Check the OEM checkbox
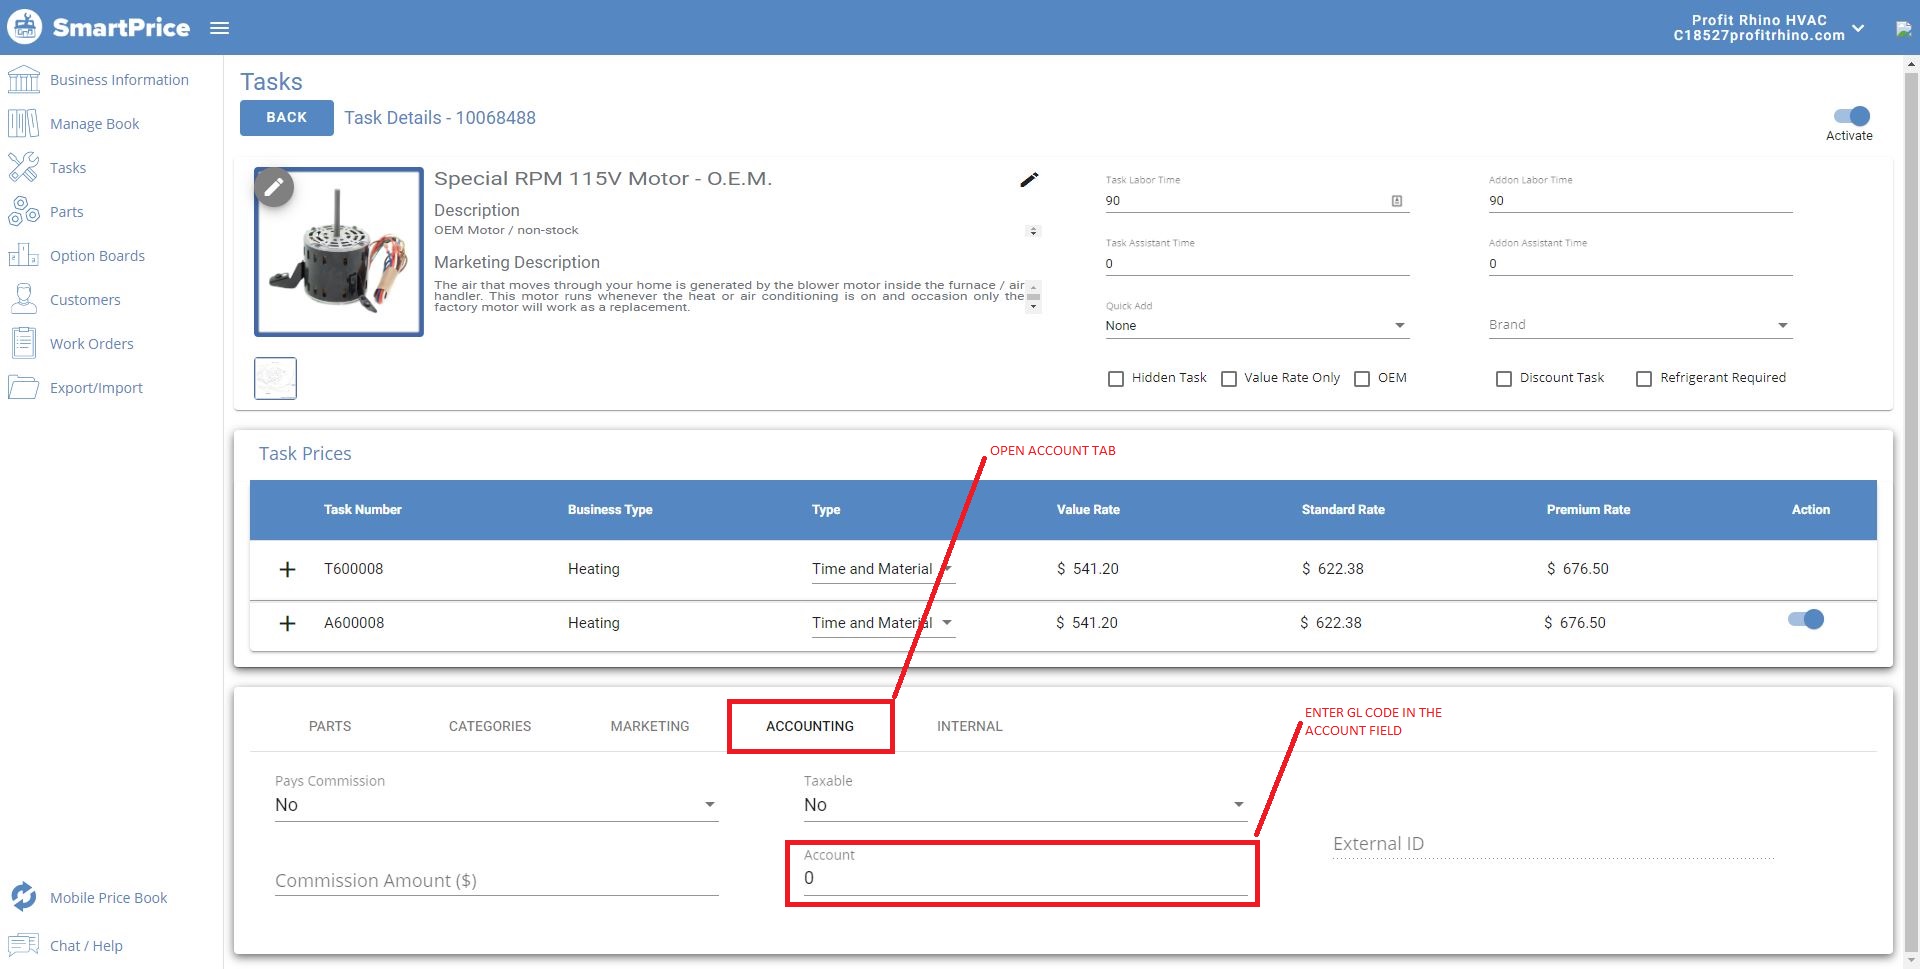The height and width of the screenshot is (969, 1920). (x=1361, y=378)
